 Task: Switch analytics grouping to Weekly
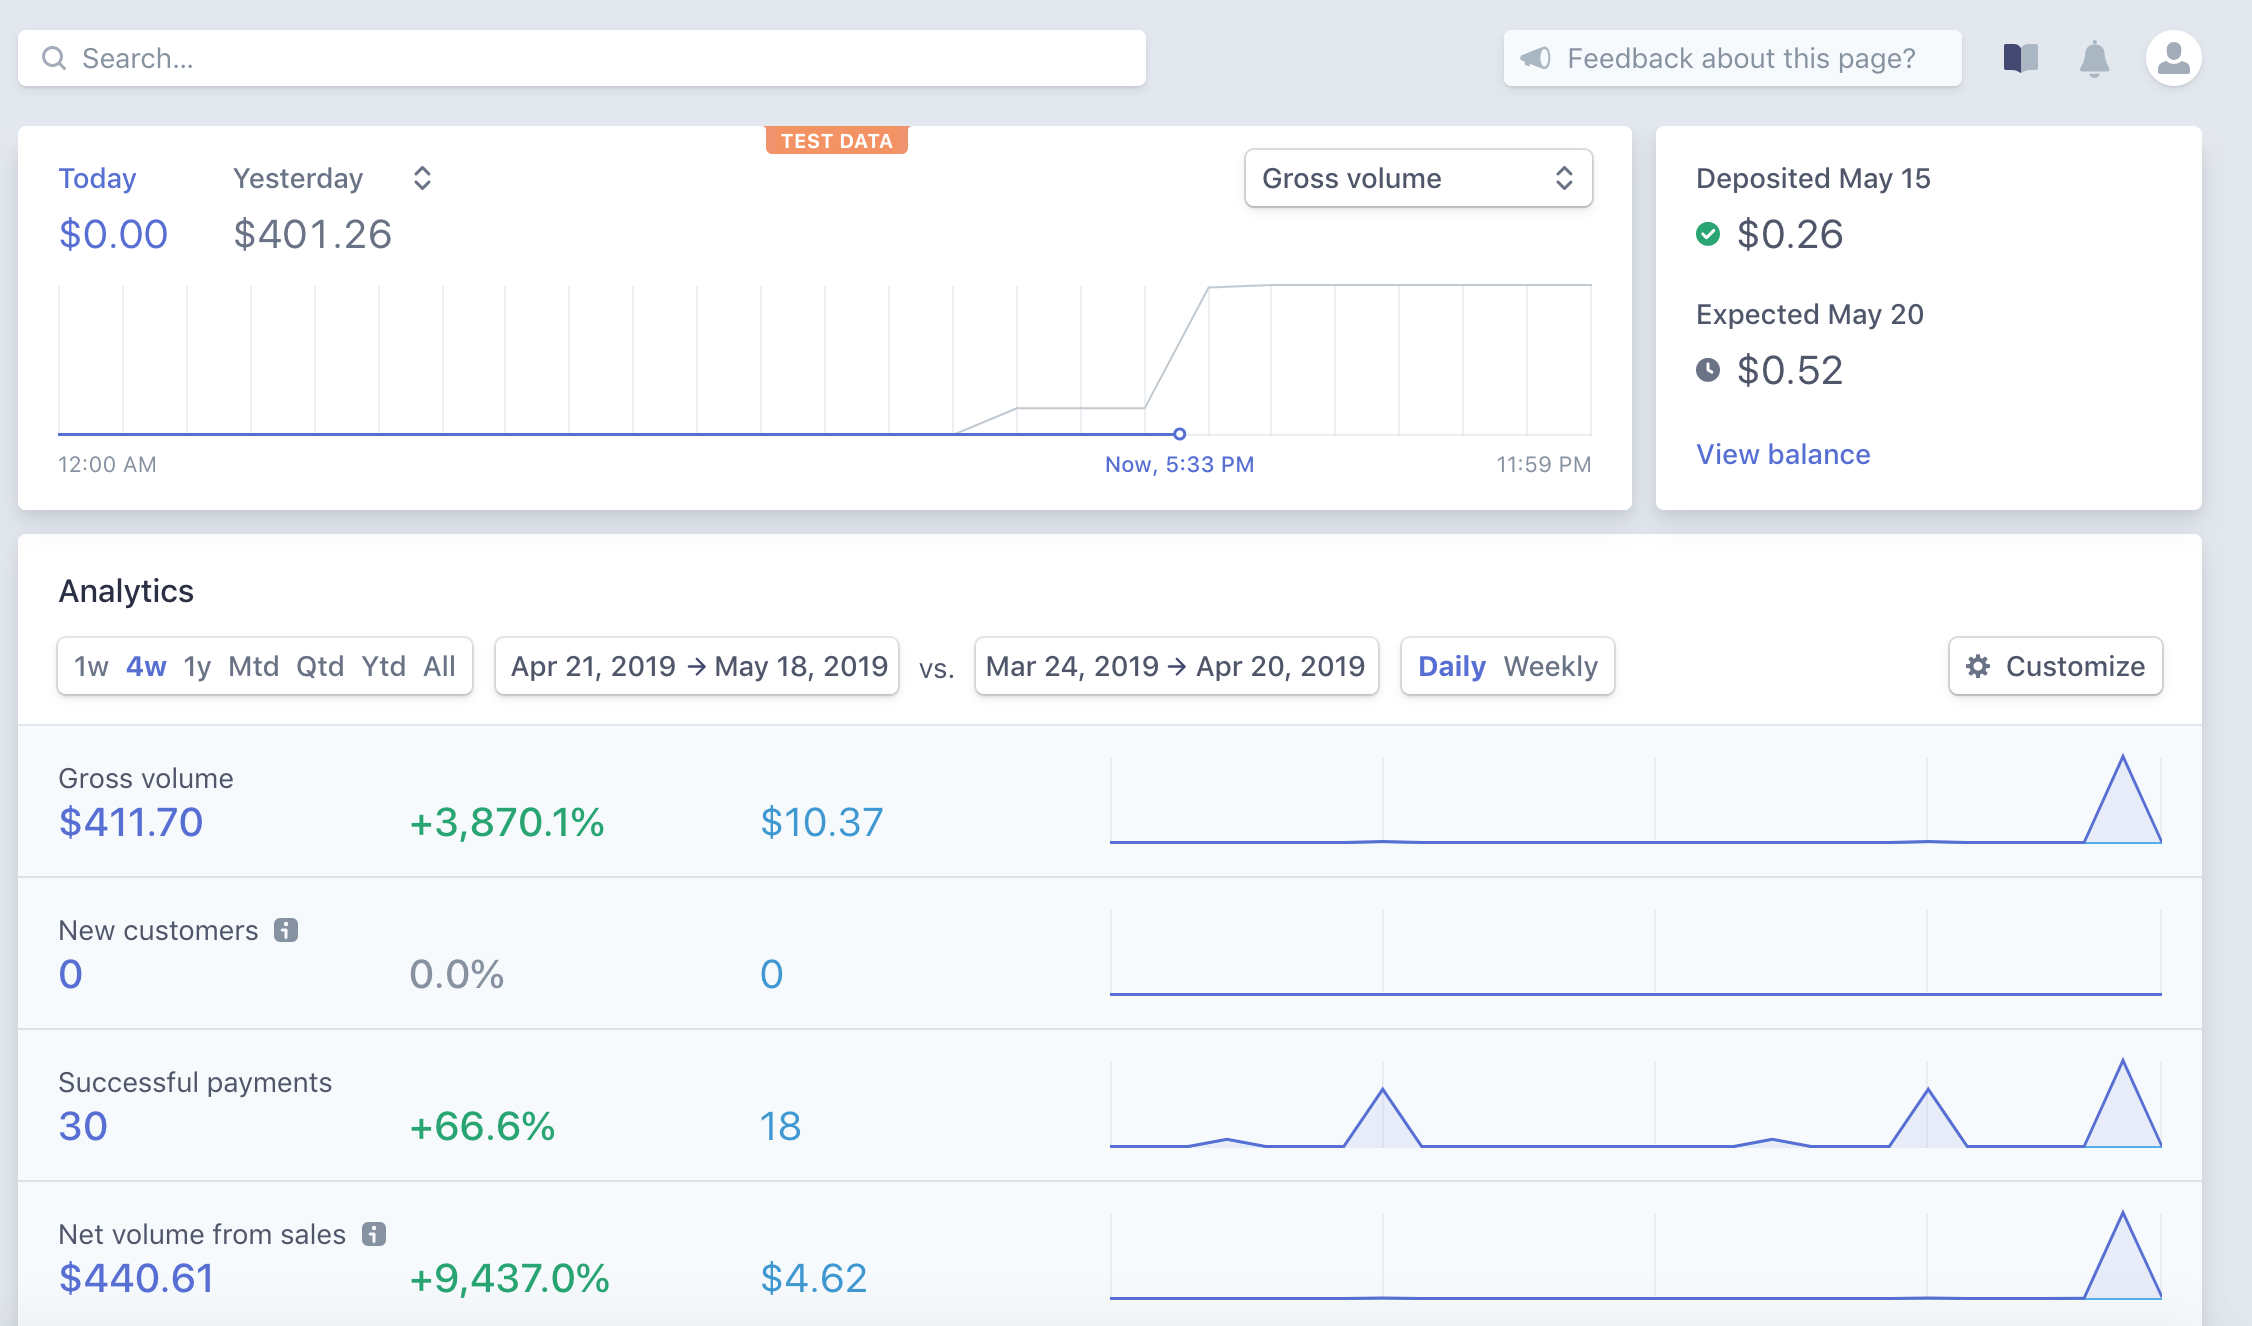1550,666
